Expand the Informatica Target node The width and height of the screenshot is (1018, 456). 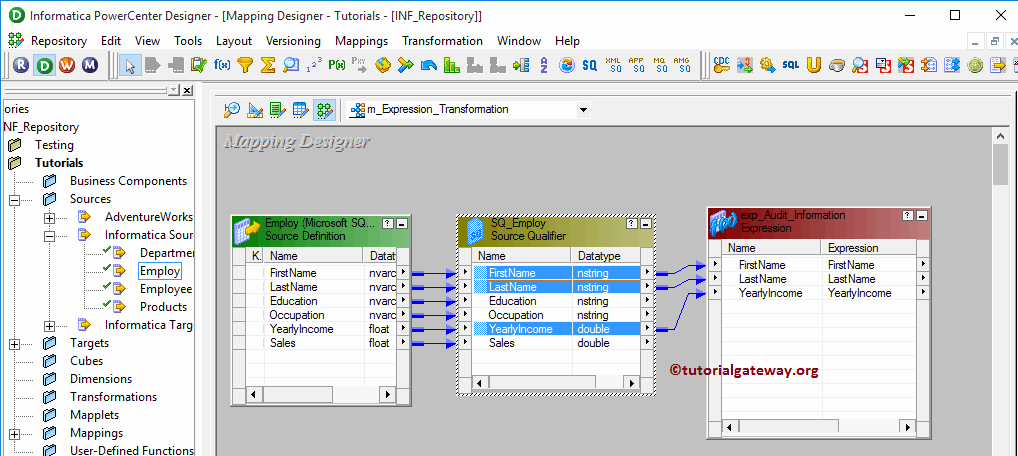49,325
